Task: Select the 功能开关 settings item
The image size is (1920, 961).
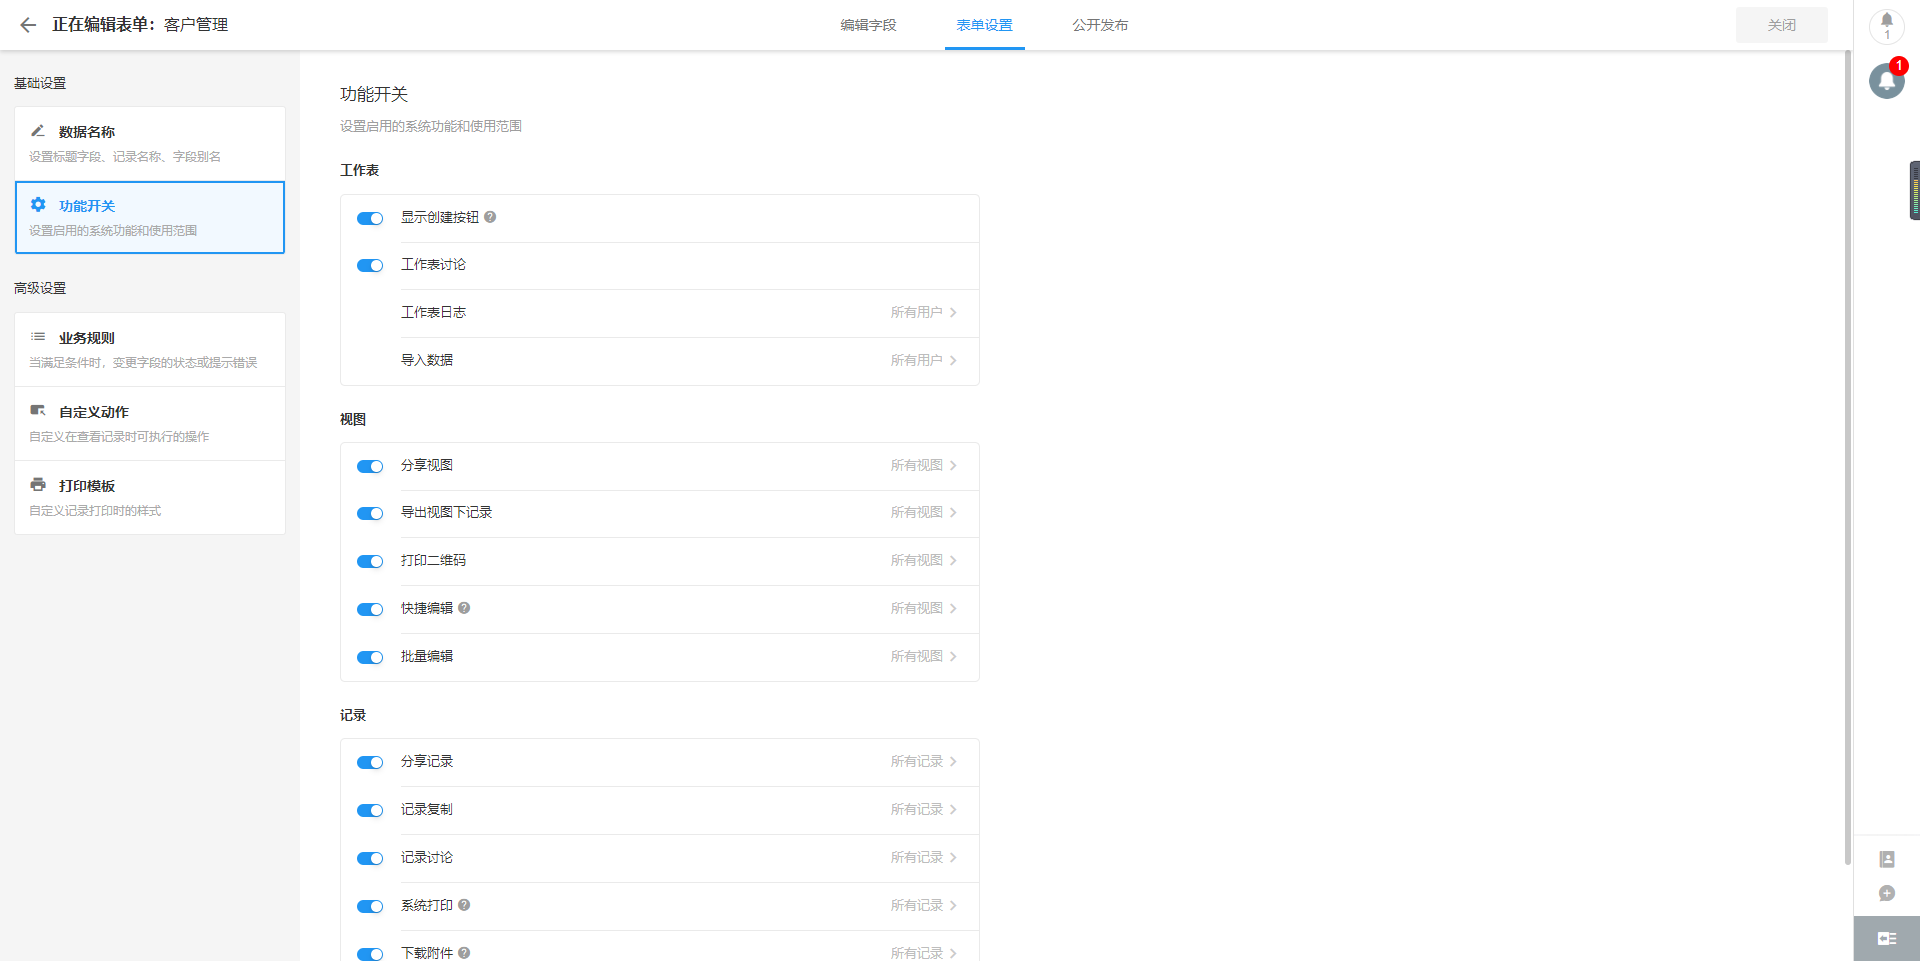Action: click(x=150, y=217)
